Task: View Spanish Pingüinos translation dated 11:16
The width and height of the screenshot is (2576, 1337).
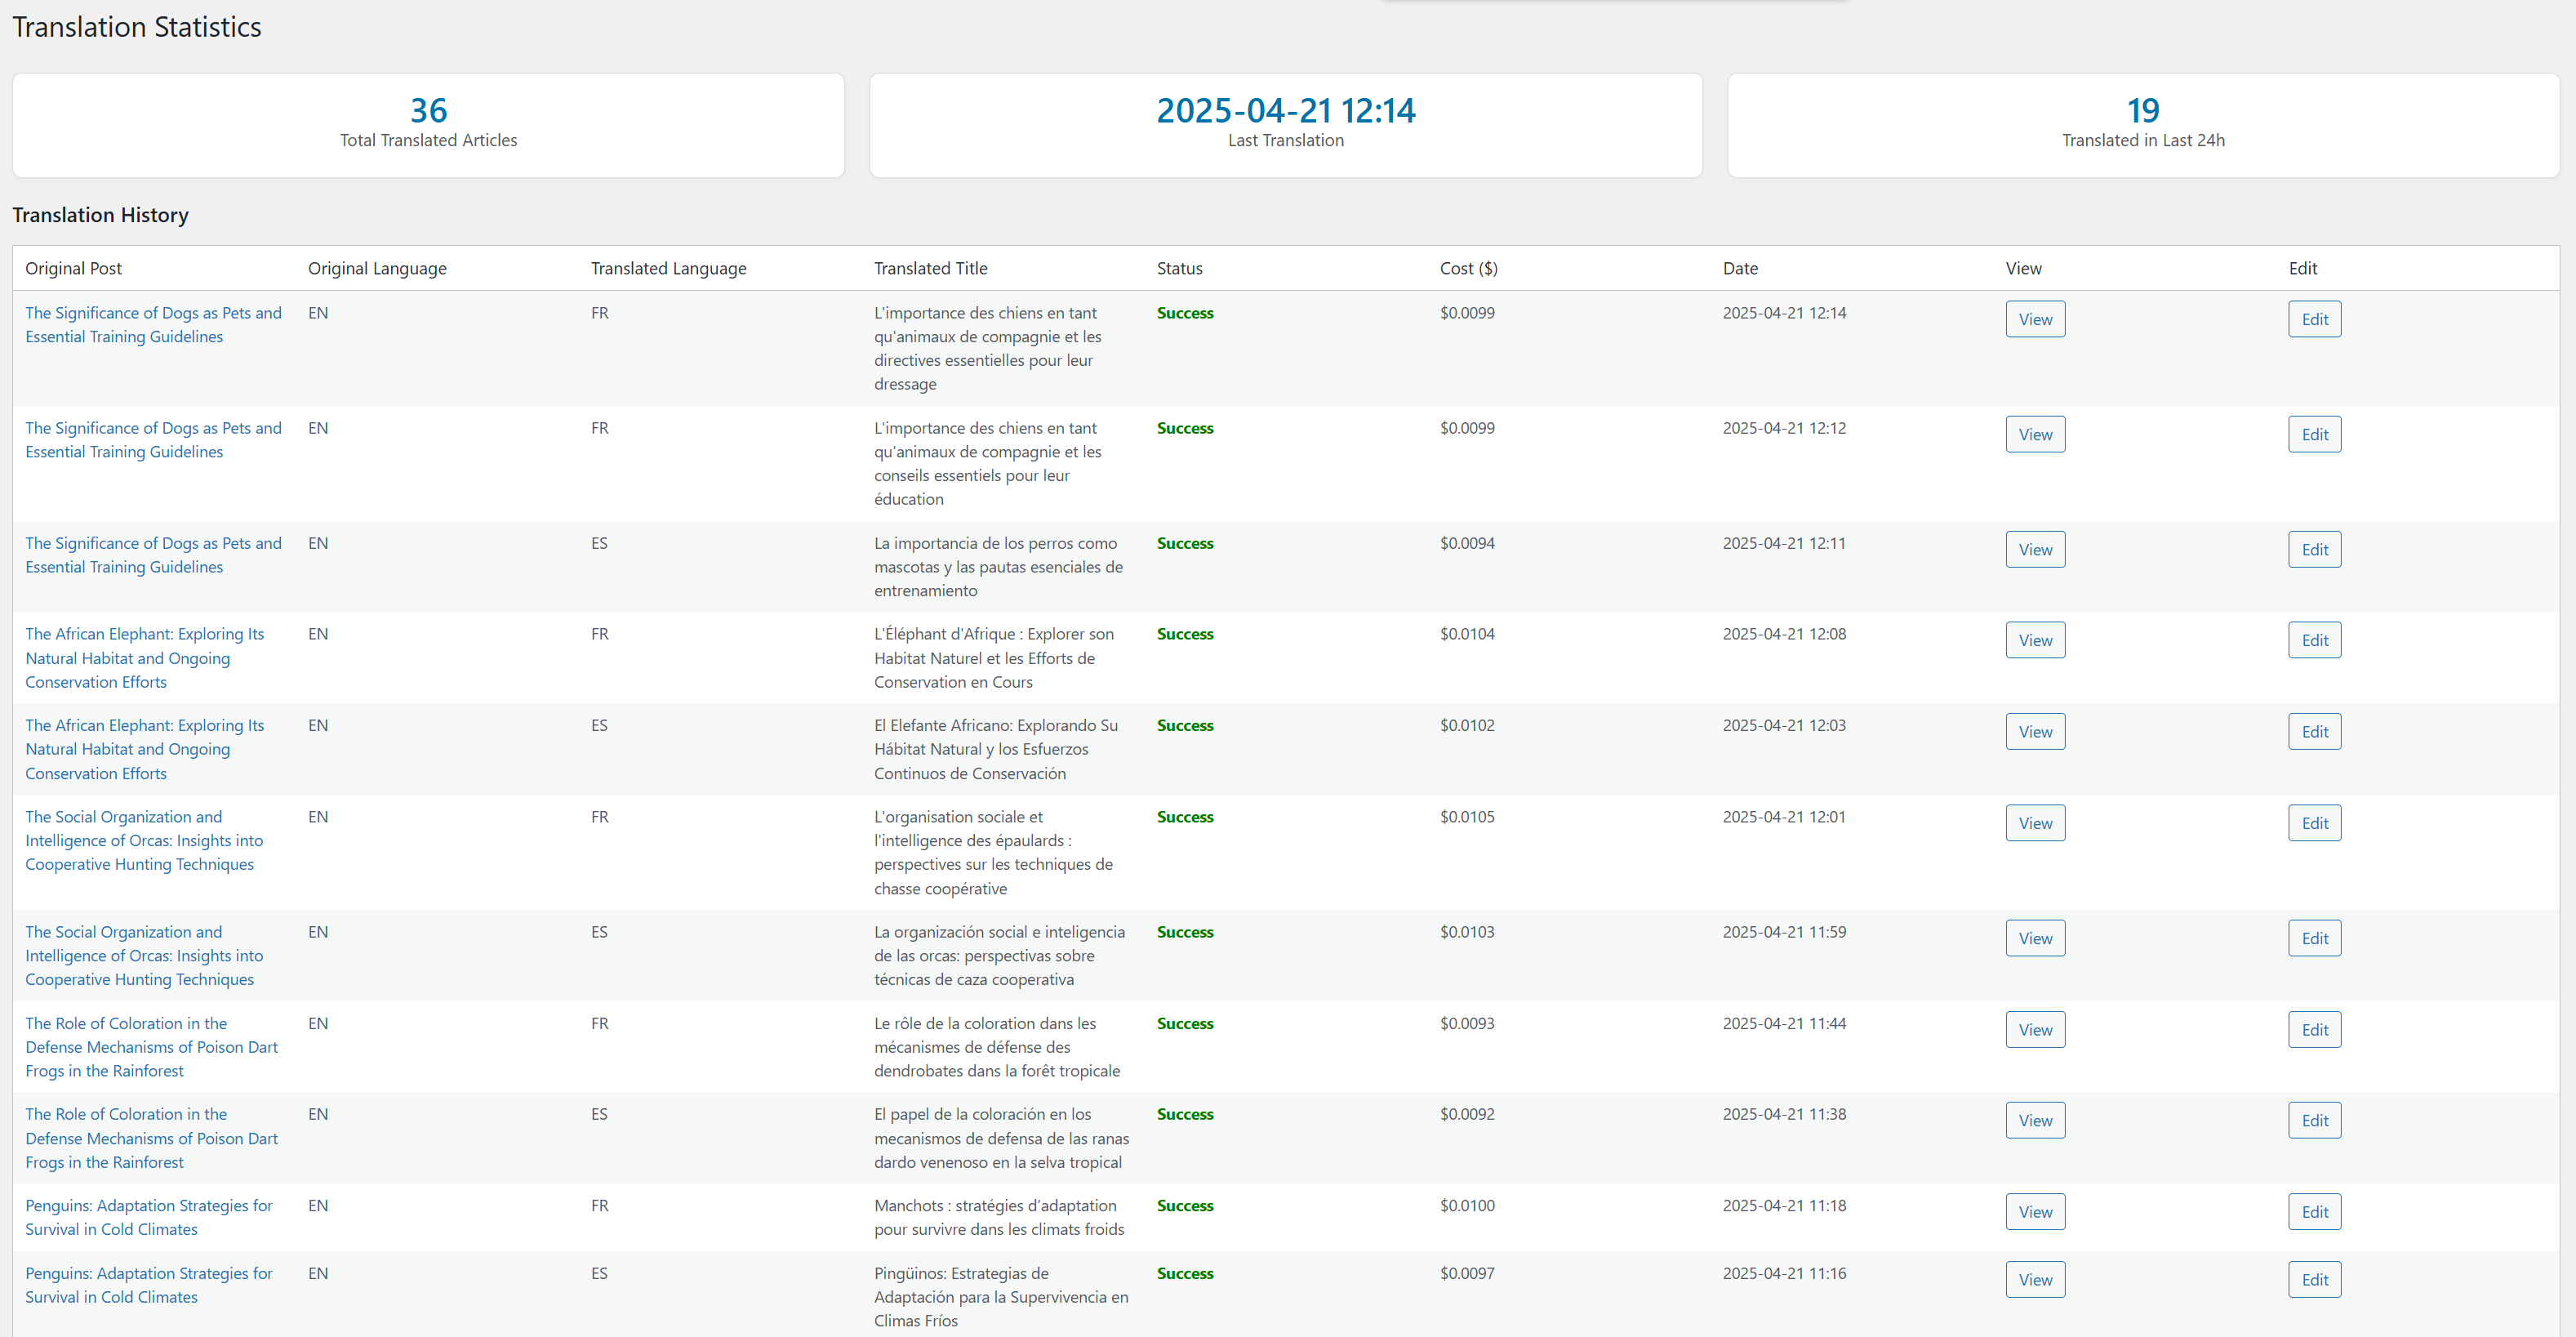Action: coord(2035,1279)
